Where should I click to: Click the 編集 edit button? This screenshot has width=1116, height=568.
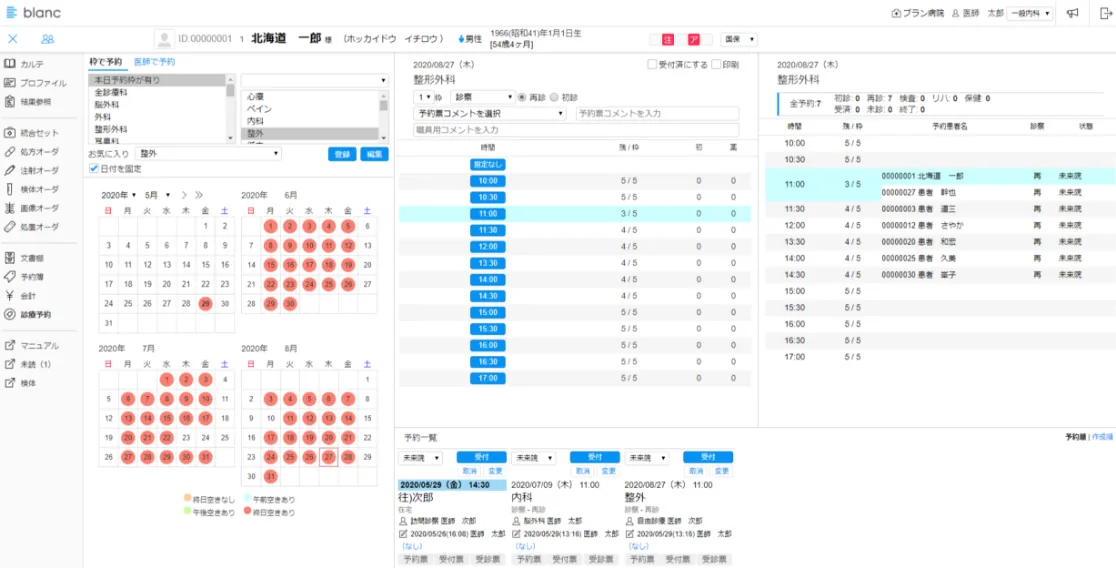pos(374,154)
